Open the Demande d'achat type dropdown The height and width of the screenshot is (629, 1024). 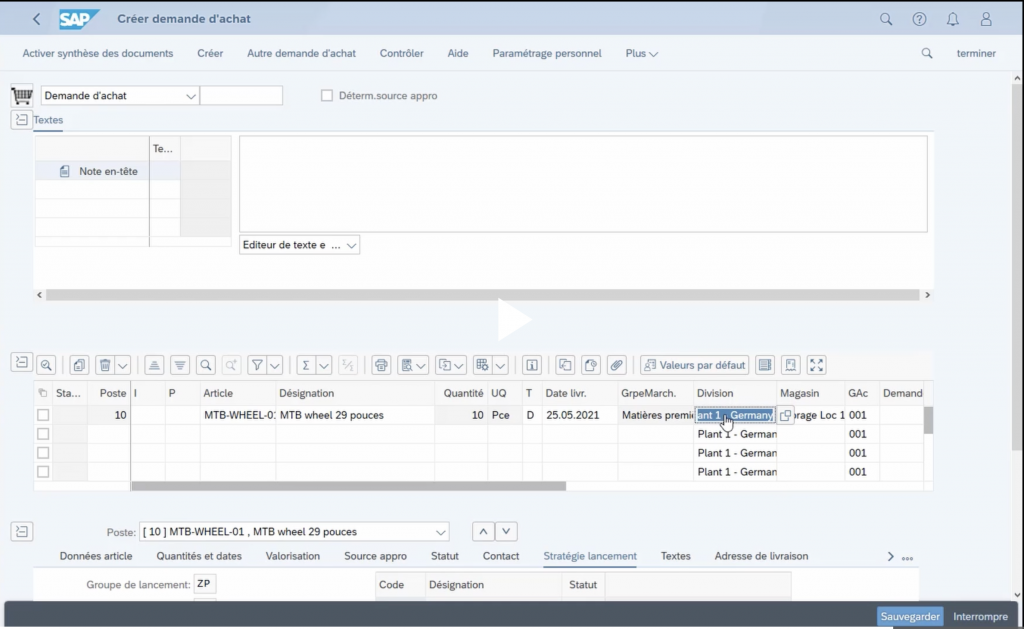pos(190,96)
